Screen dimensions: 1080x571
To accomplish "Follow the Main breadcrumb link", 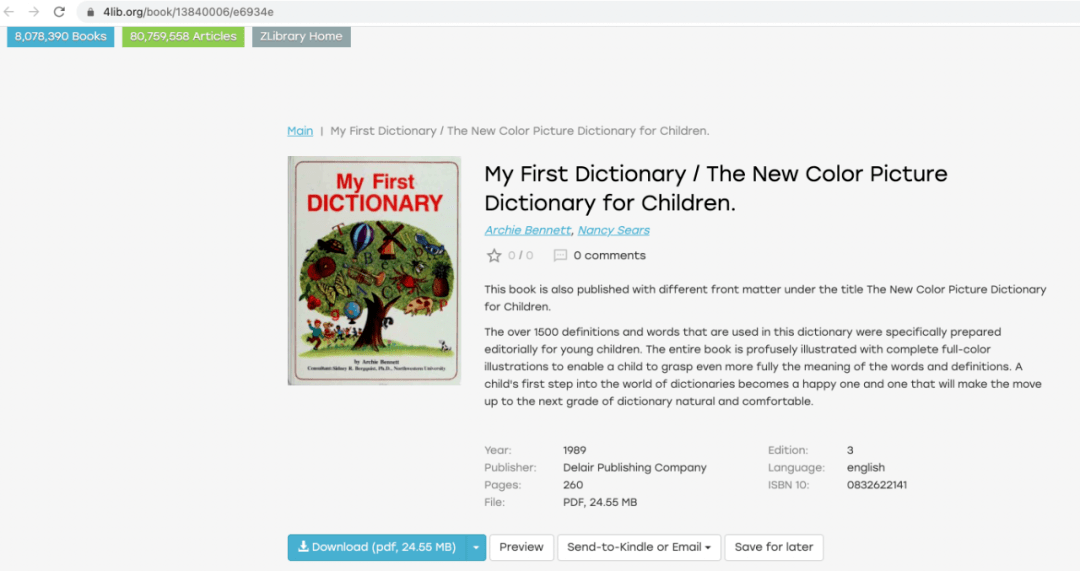I will coord(300,131).
